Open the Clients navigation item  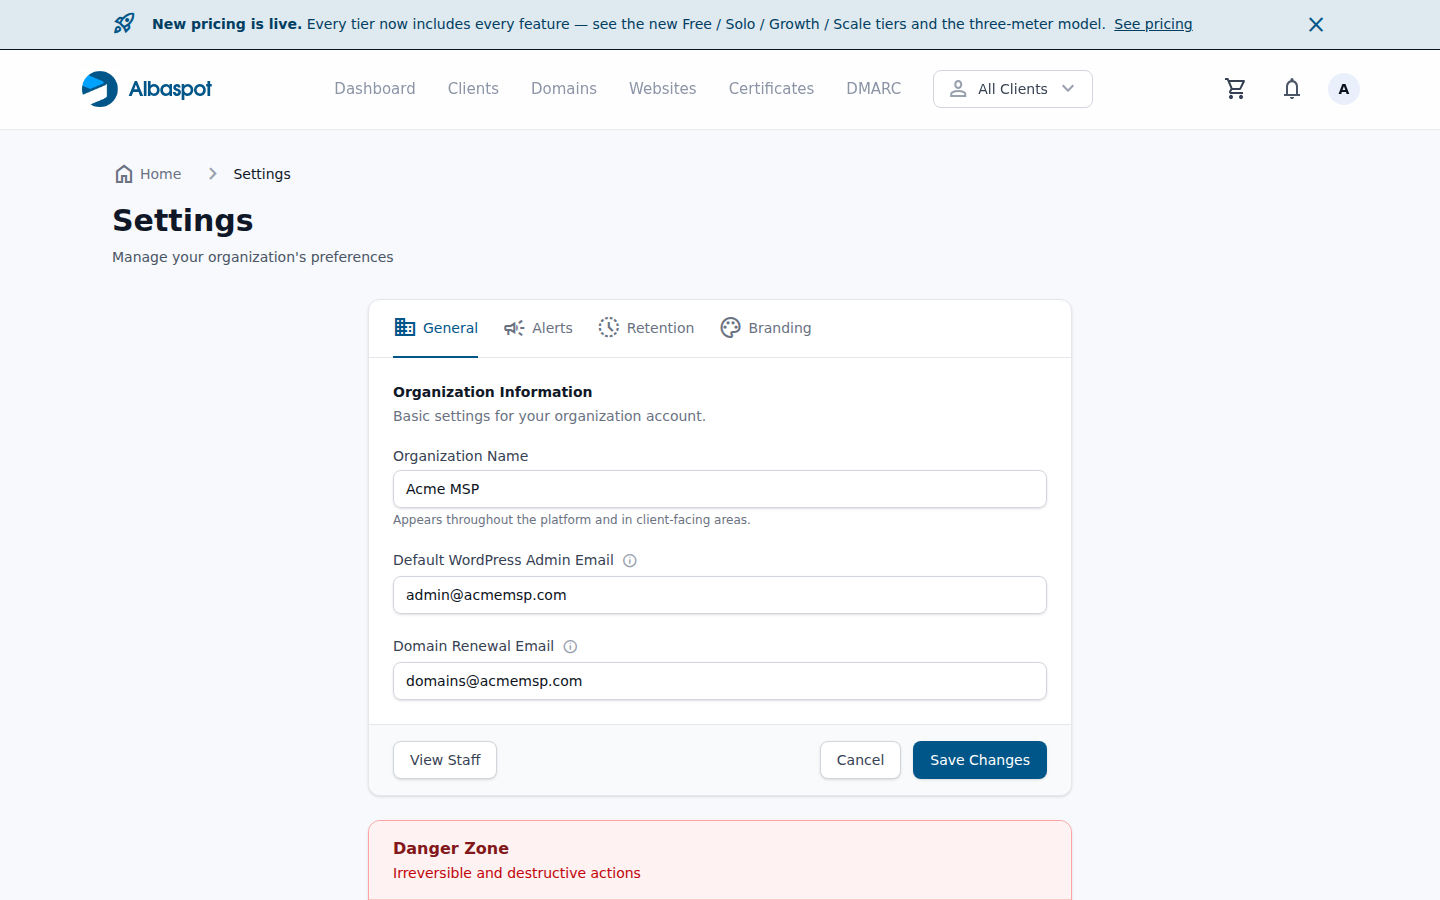[473, 89]
